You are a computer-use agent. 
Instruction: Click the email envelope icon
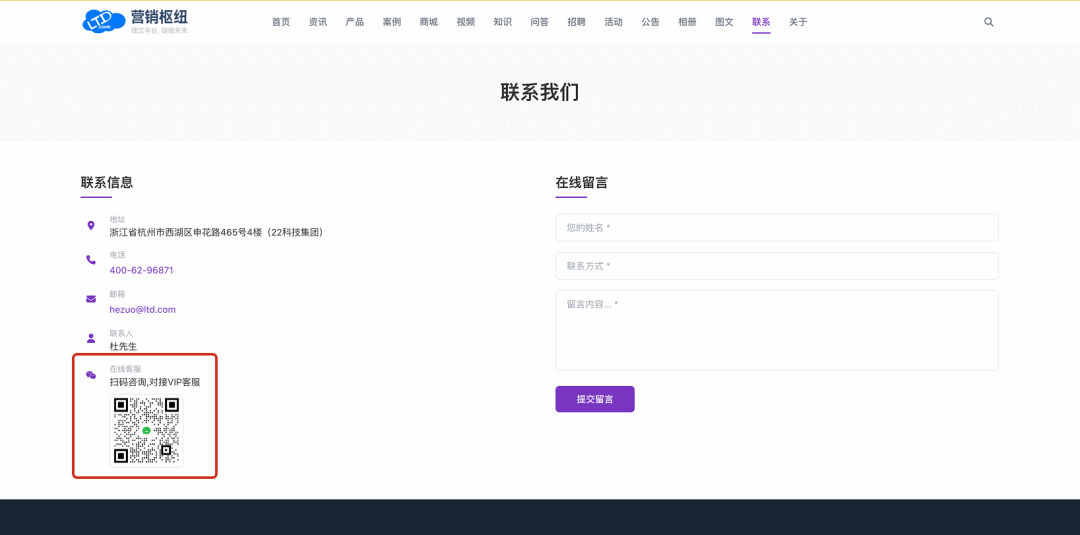click(91, 299)
